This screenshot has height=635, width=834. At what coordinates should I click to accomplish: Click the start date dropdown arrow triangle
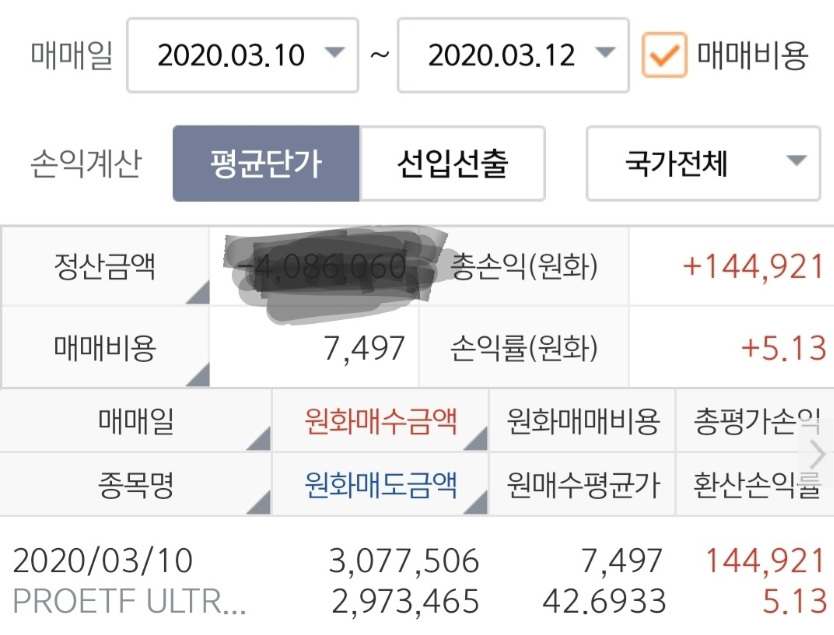coord(337,56)
